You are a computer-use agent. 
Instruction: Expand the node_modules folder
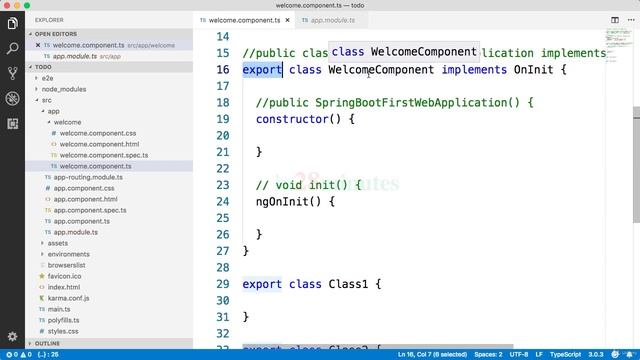coord(64,89)
